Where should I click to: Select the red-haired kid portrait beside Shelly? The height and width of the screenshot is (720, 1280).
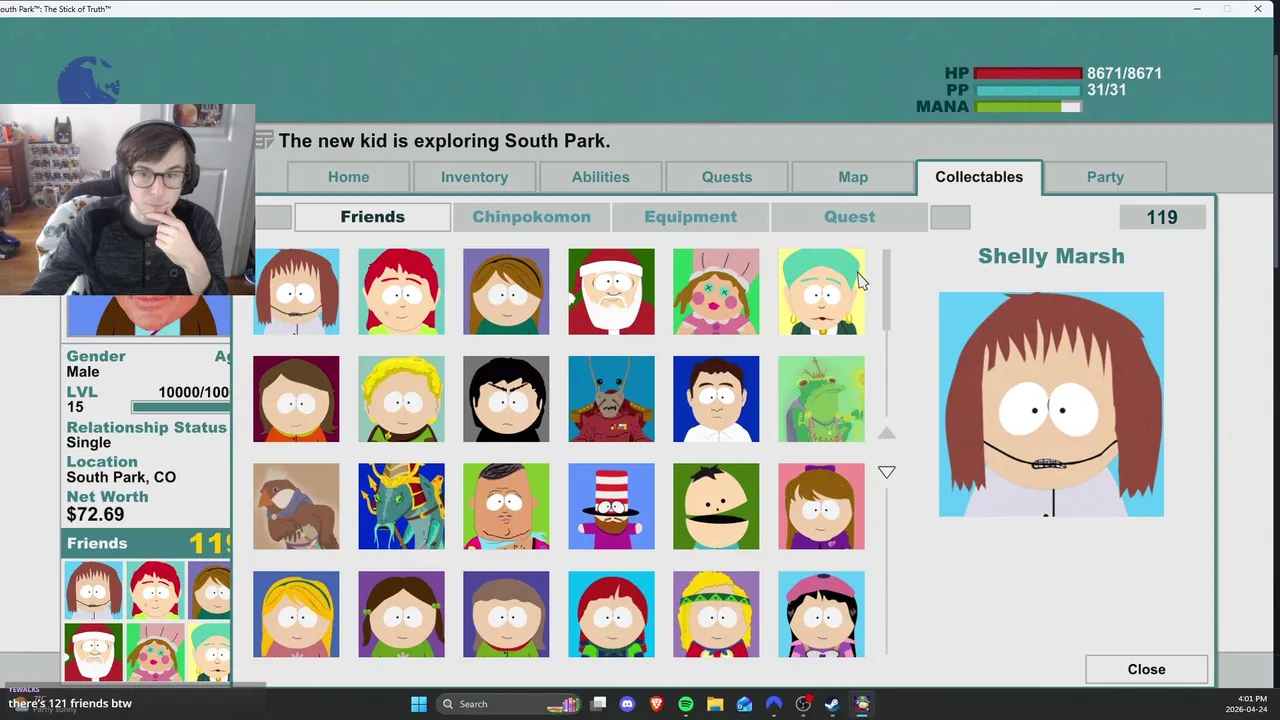click(x=401, y=291)
